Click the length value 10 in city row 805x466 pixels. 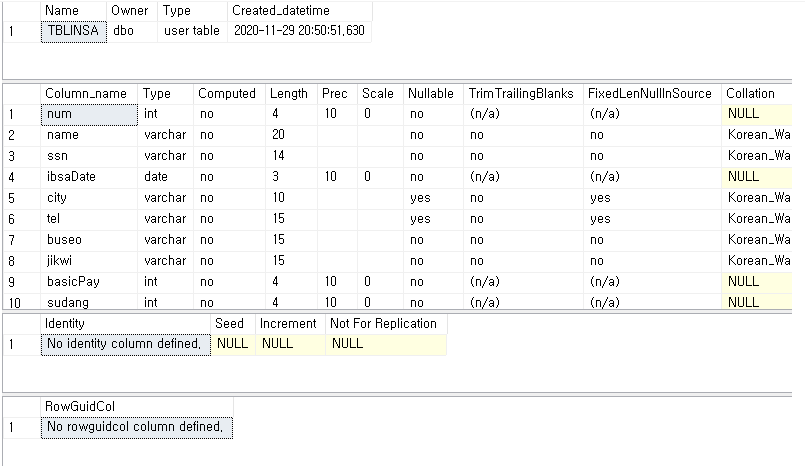pos(291,199)
